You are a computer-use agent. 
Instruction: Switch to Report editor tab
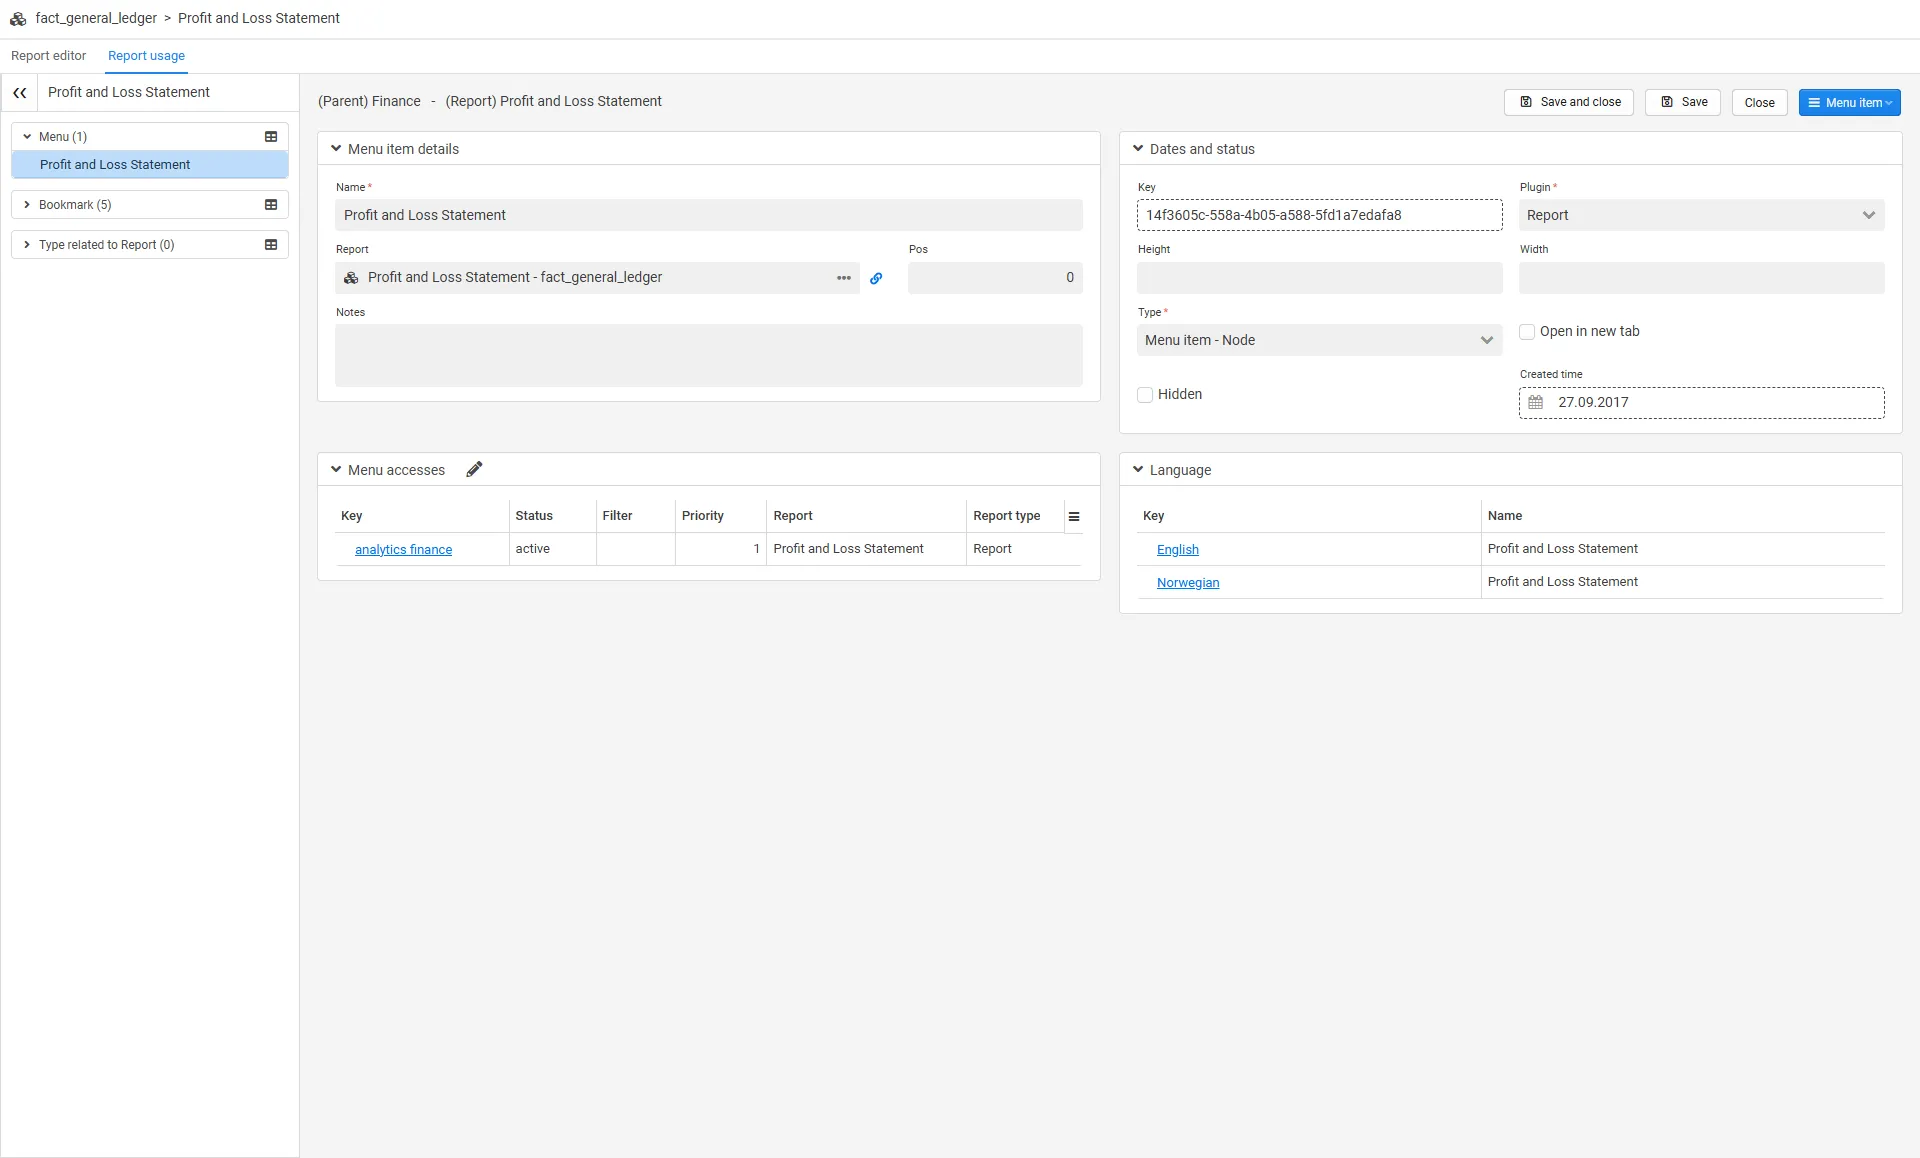click(x=49, y=56)
